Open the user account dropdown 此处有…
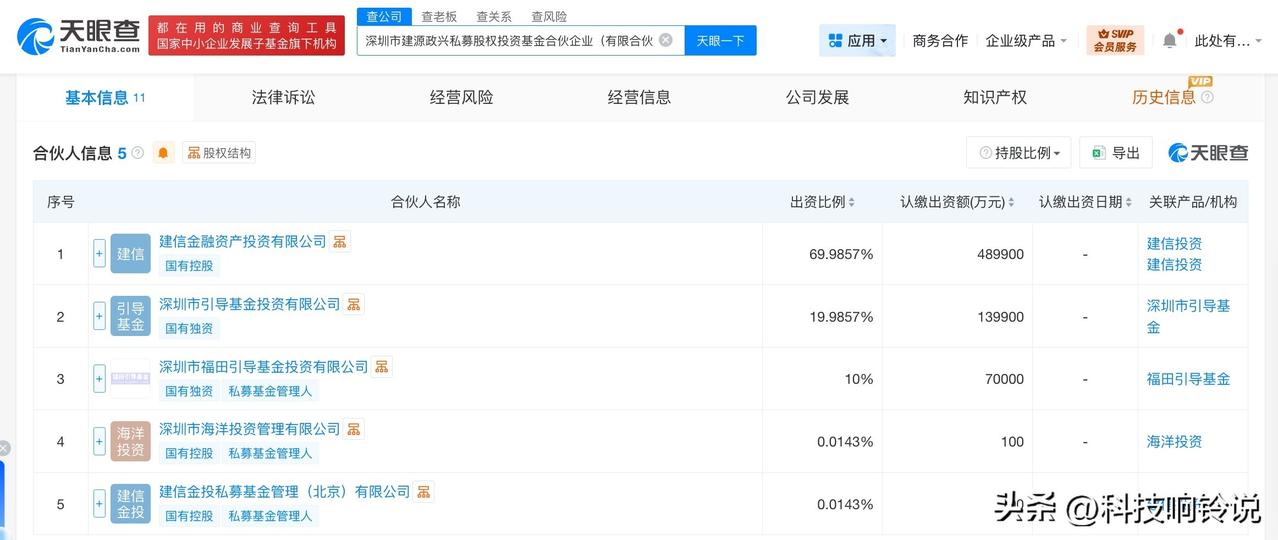The height and width of the screenshot is (540, 1278). pos(1228,41)
